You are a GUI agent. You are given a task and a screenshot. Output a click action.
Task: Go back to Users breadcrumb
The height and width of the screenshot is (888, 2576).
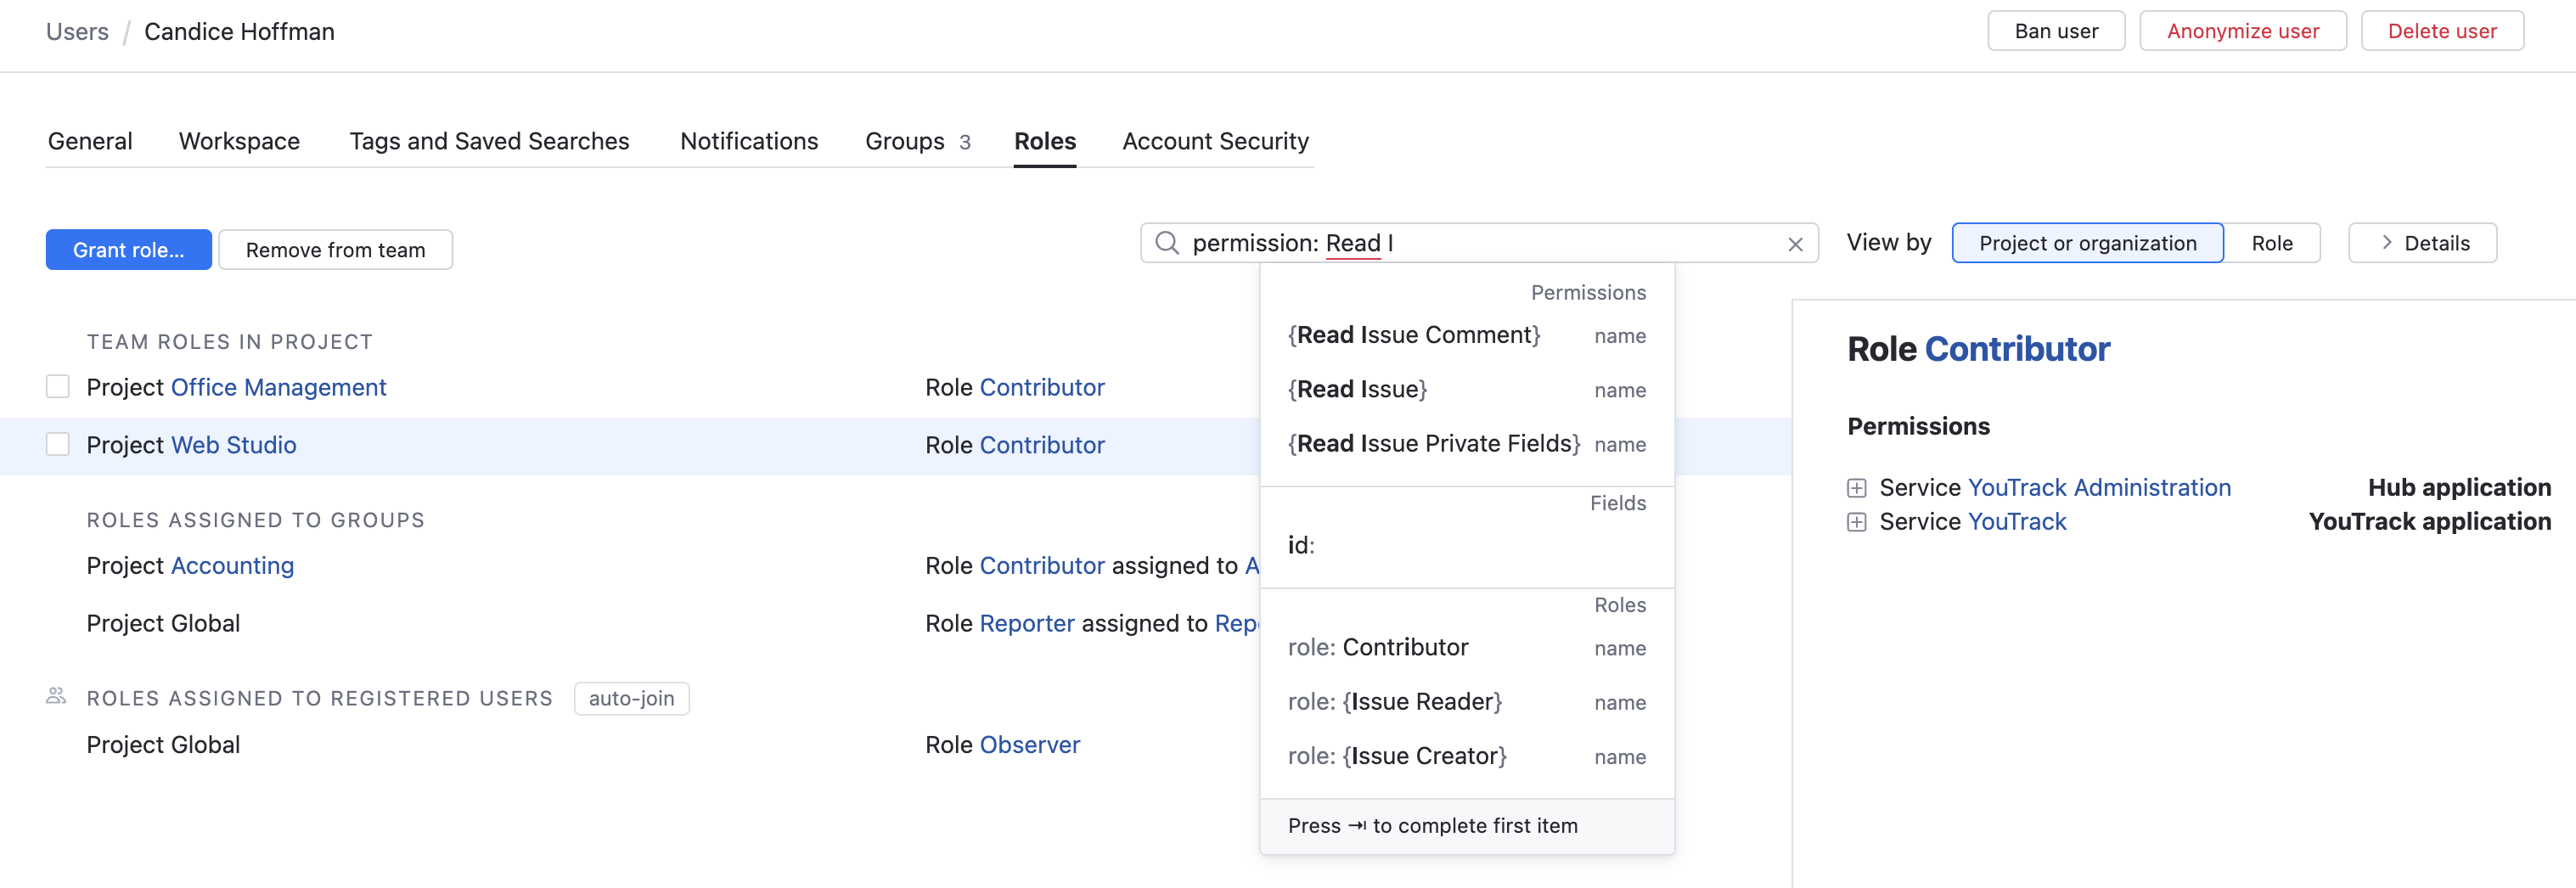77,32
